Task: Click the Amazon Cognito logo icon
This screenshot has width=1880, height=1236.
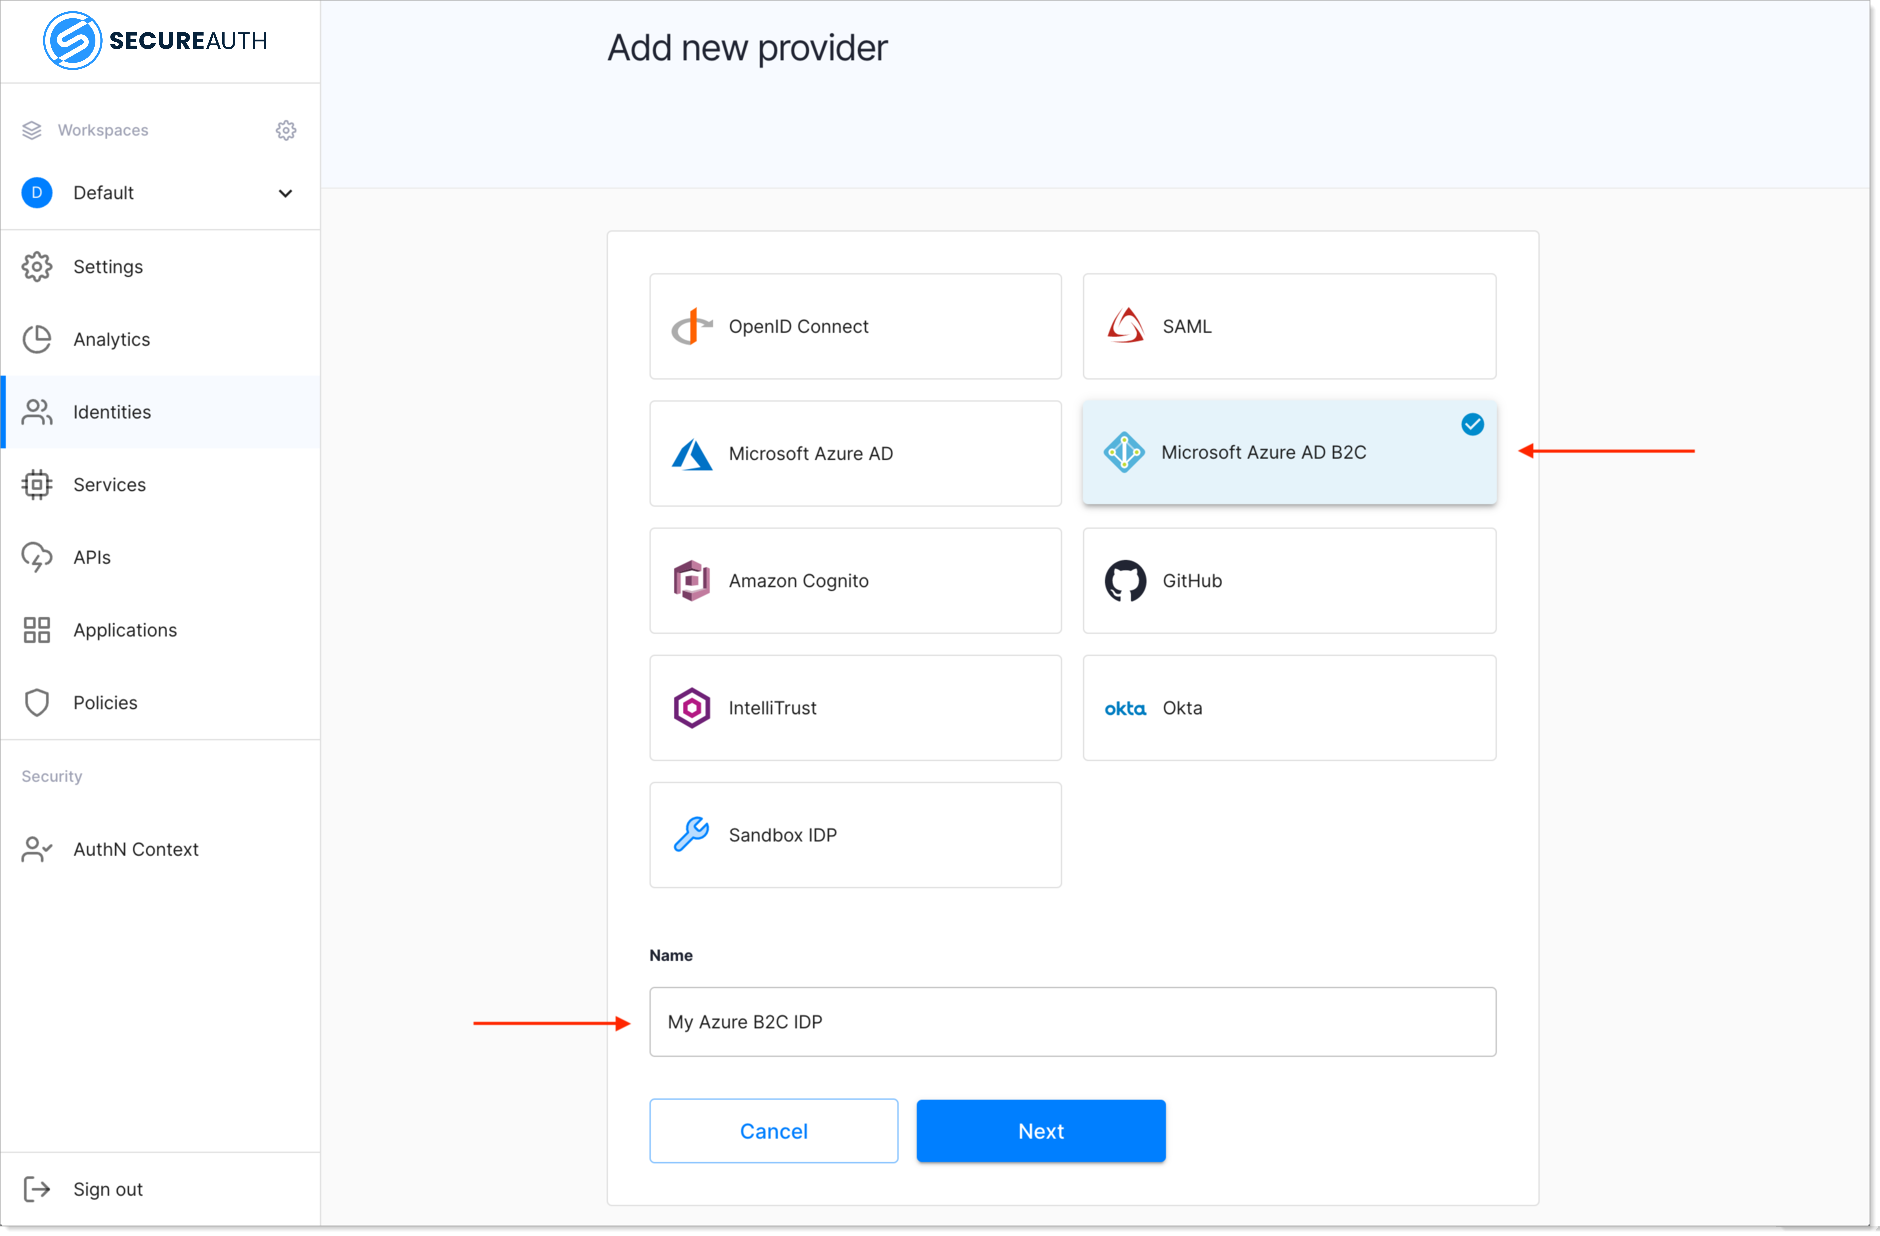Action: tap(692, 581)
